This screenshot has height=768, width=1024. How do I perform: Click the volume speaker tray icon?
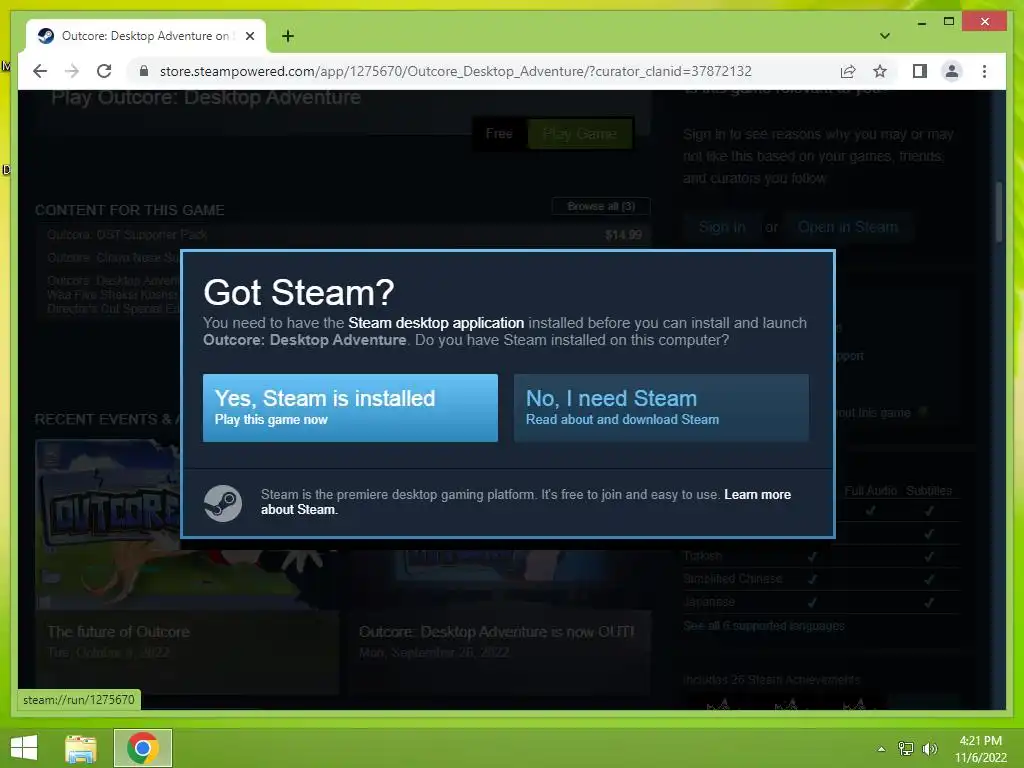point(929,749)
